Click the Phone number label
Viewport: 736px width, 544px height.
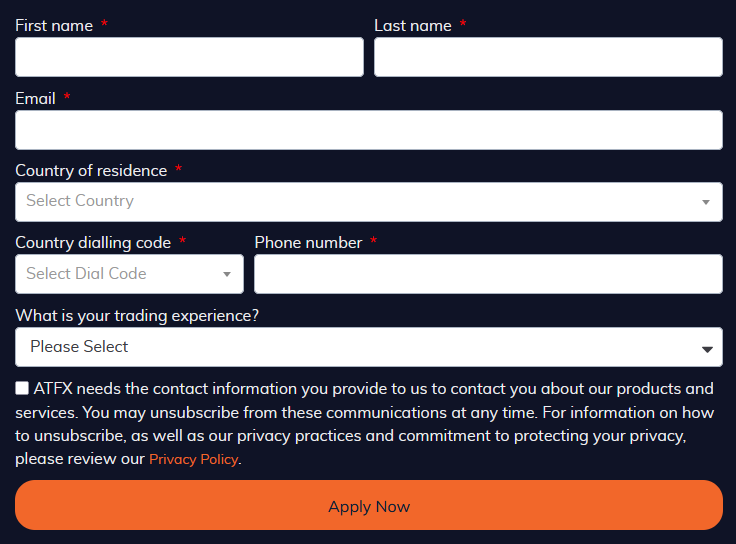308,243
